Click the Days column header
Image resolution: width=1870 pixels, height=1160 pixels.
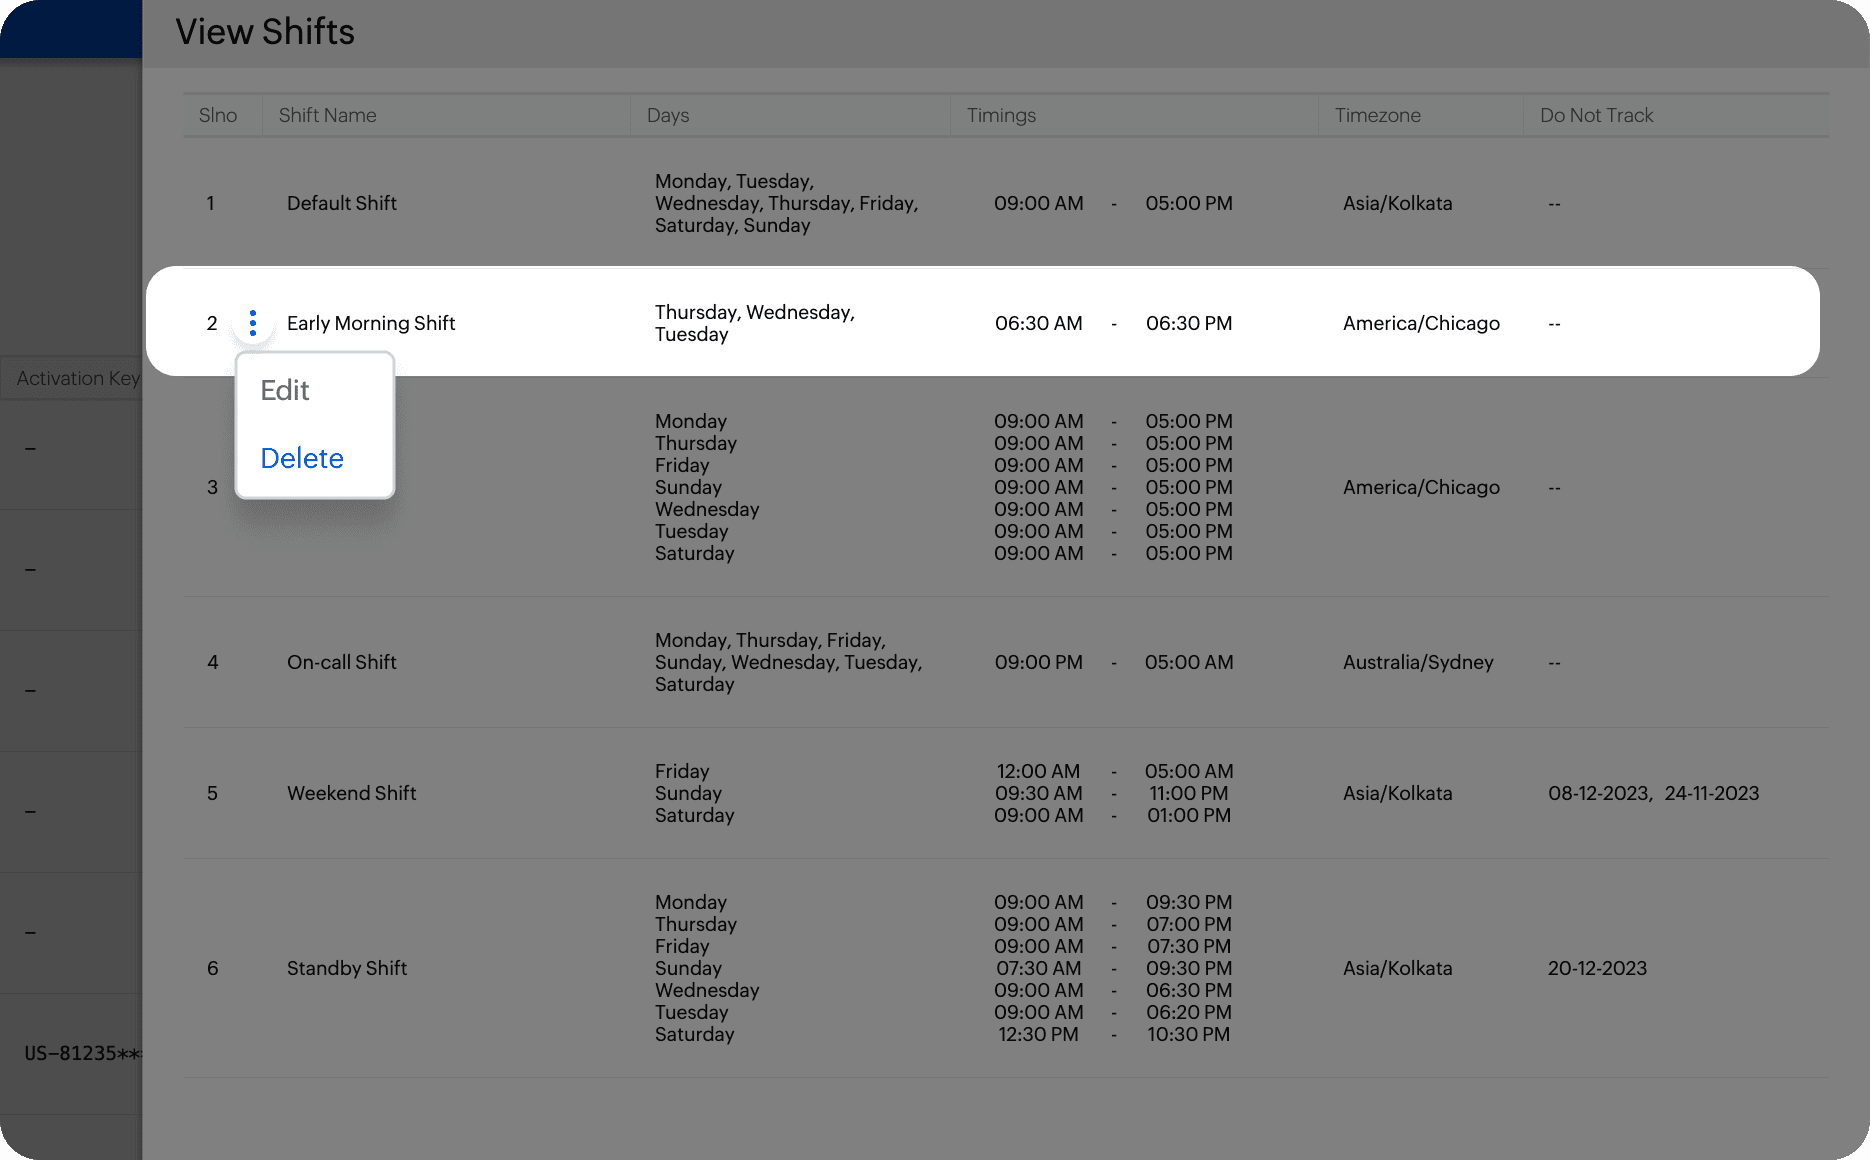pos(668,115)
